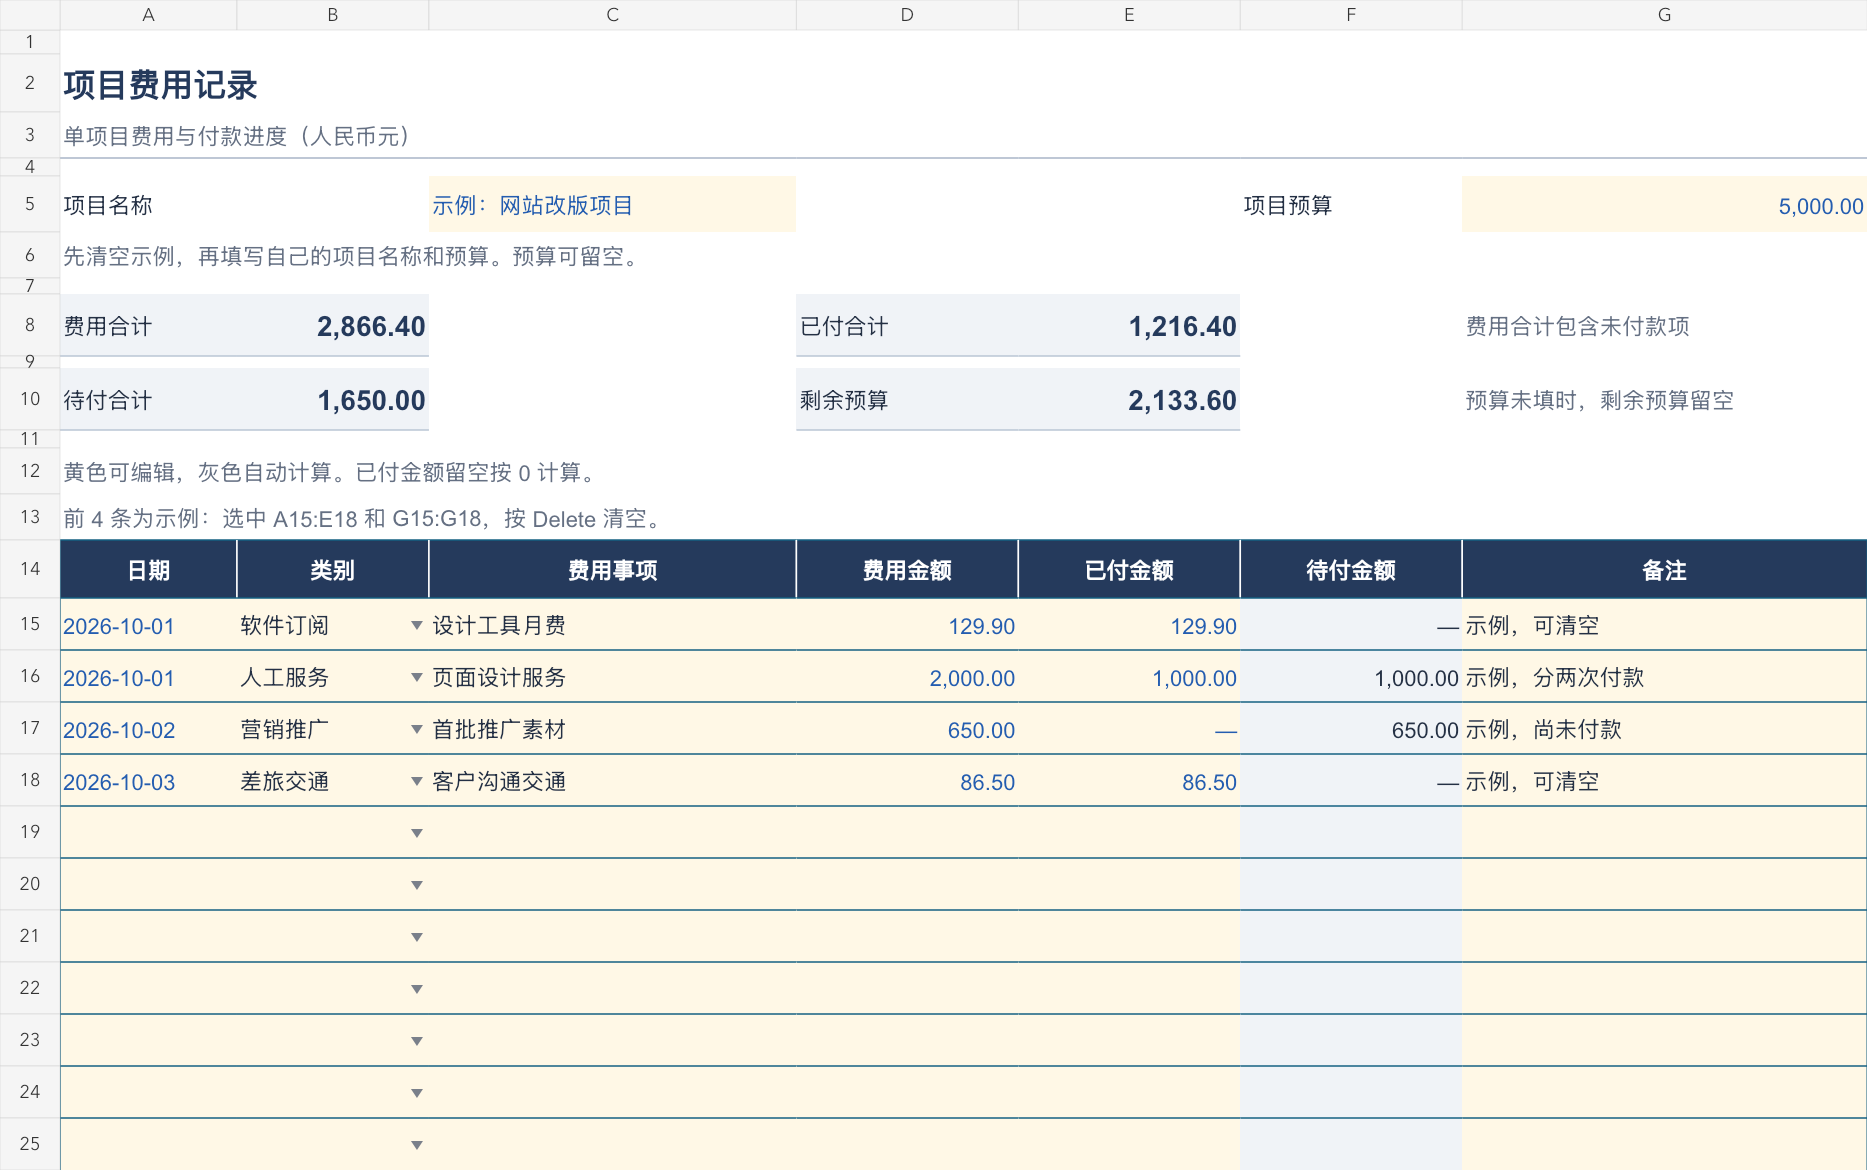Select expense amount 2,000.00 cell
The image size is (1867, 1170).
tap(907, 678)
